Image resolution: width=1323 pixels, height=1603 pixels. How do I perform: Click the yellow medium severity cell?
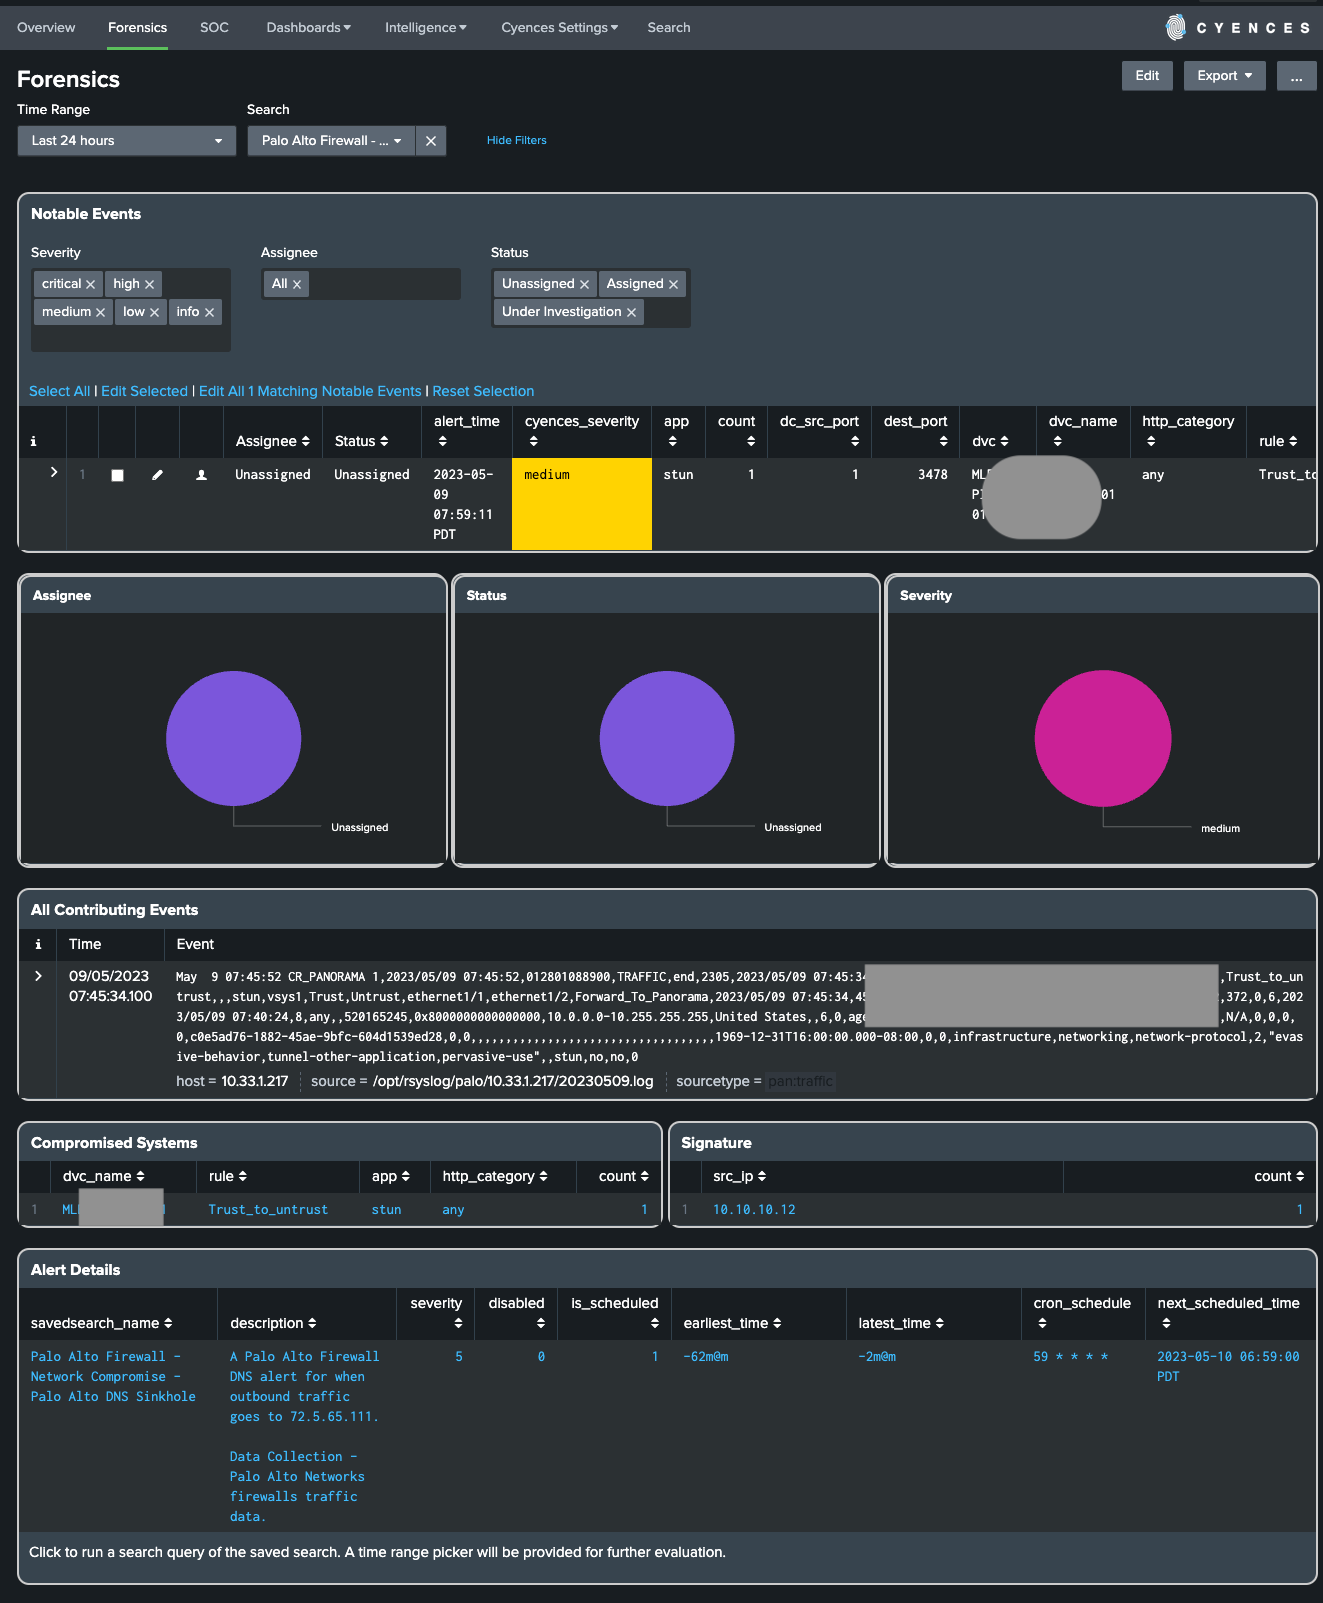pyautogui.click(x=582, y=504)
